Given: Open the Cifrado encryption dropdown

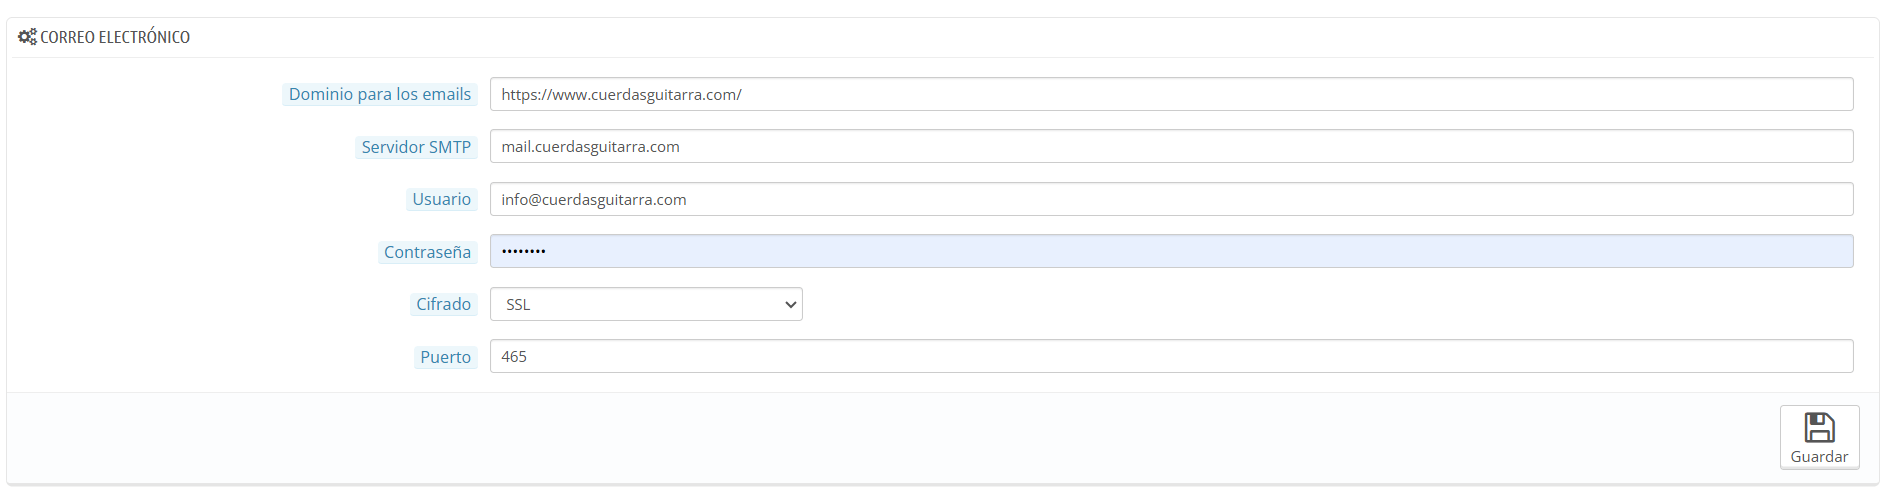Looking at the screenshot, I should coord(646,304).
